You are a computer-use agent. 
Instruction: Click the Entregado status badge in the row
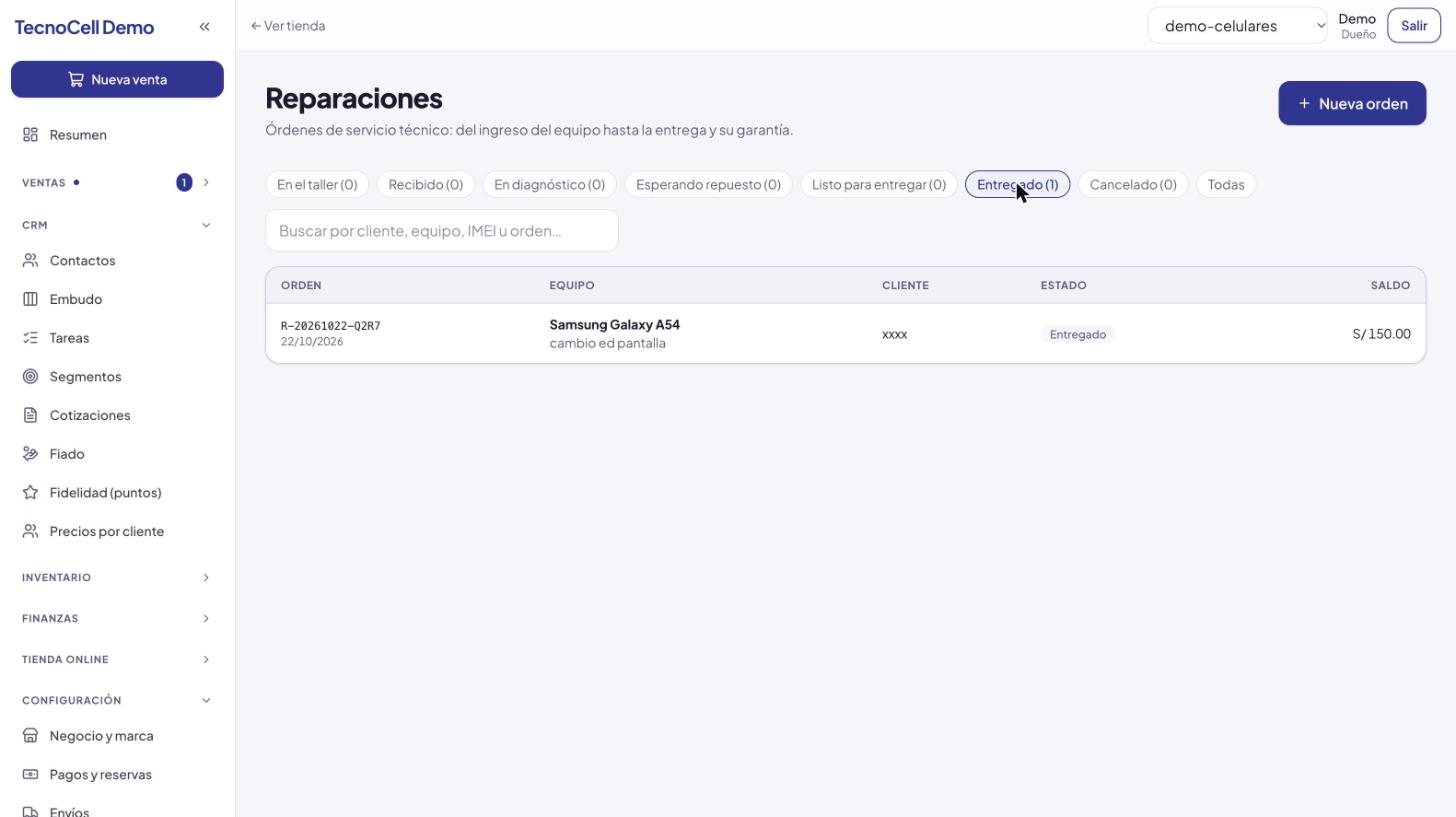pos(1078,335)
